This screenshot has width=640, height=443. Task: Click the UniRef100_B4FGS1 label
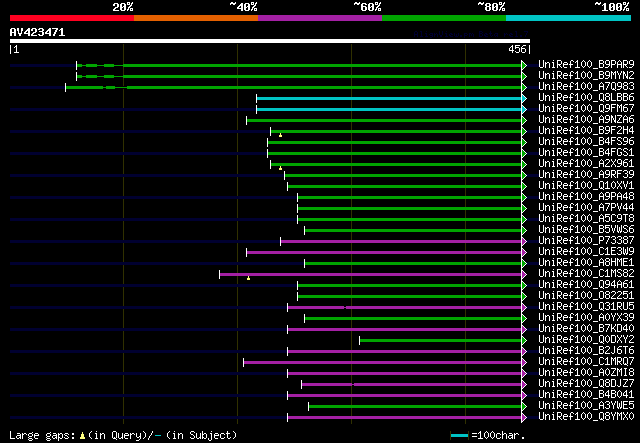pos(586,153)
